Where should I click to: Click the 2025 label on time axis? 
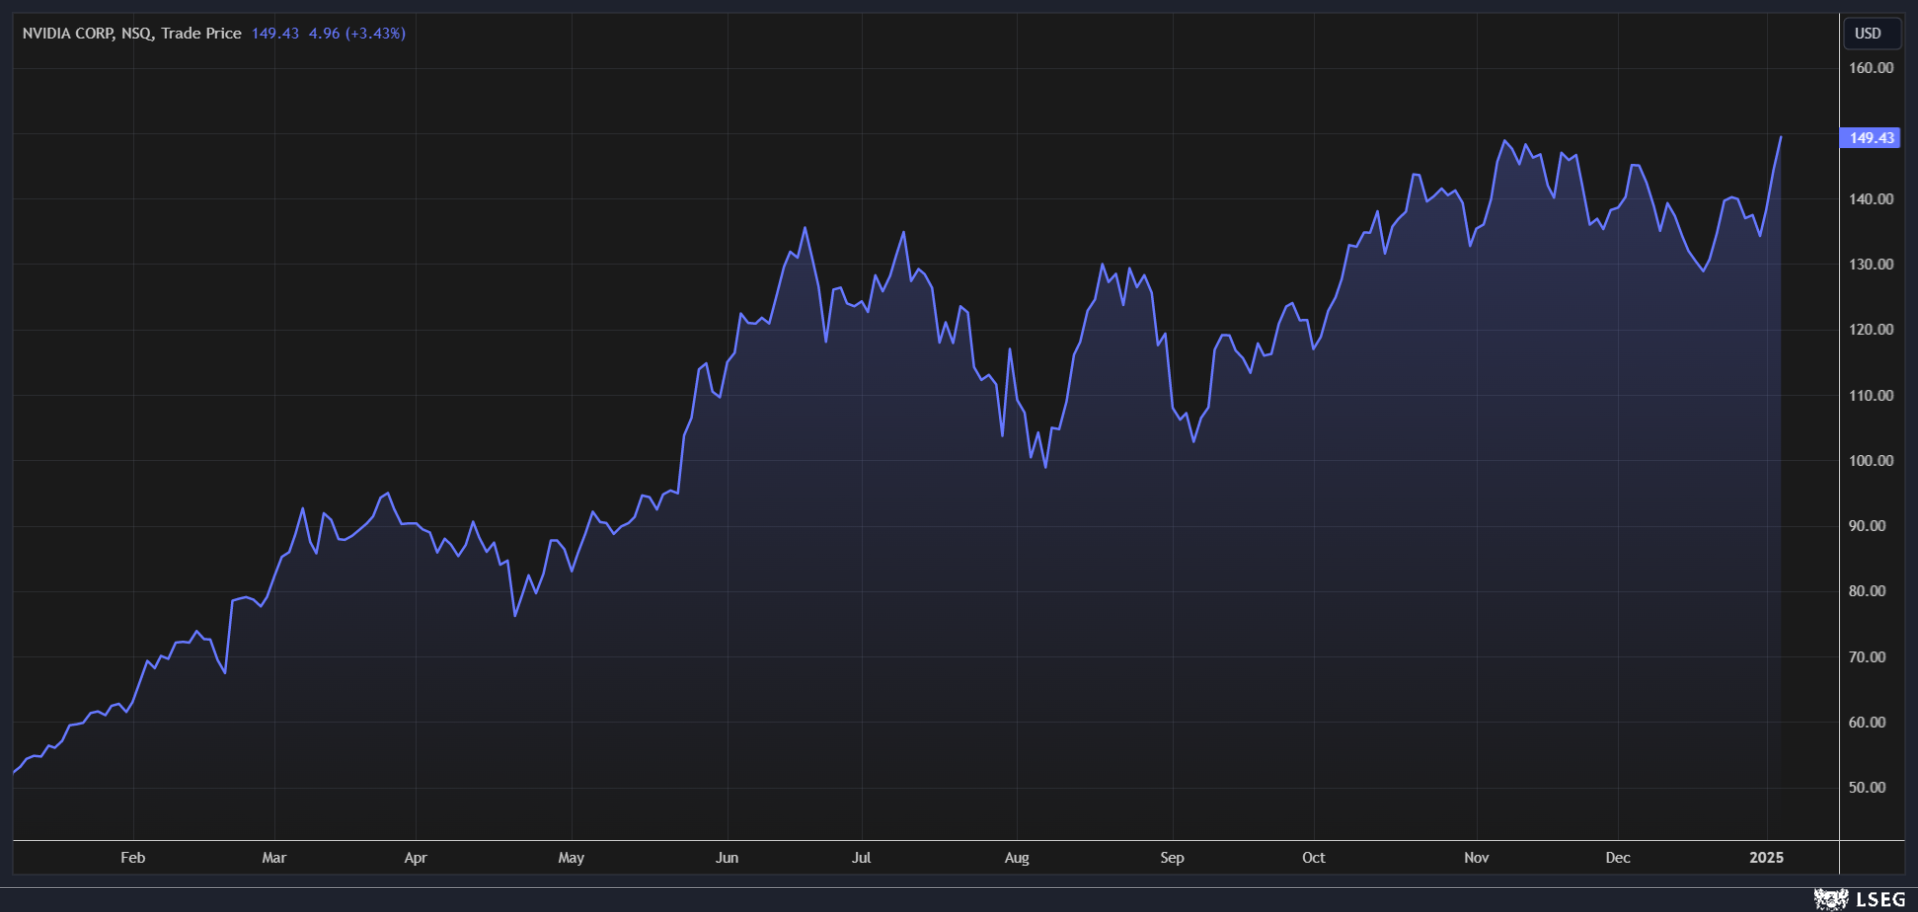[1767, 857]
